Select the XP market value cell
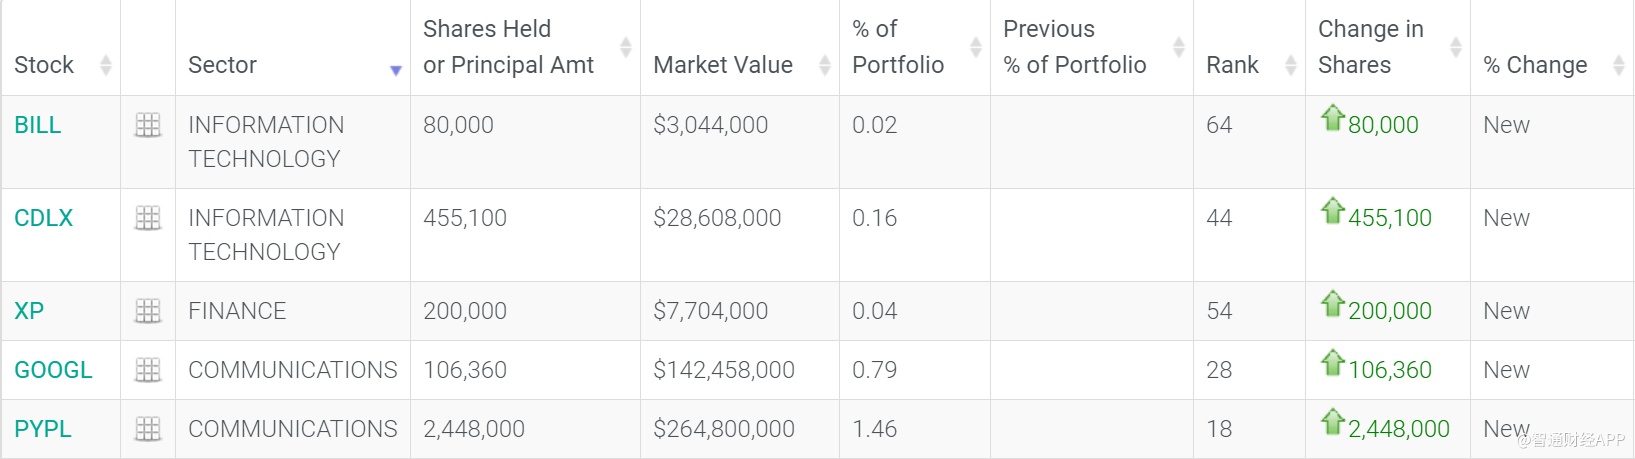 click(710, 311)
